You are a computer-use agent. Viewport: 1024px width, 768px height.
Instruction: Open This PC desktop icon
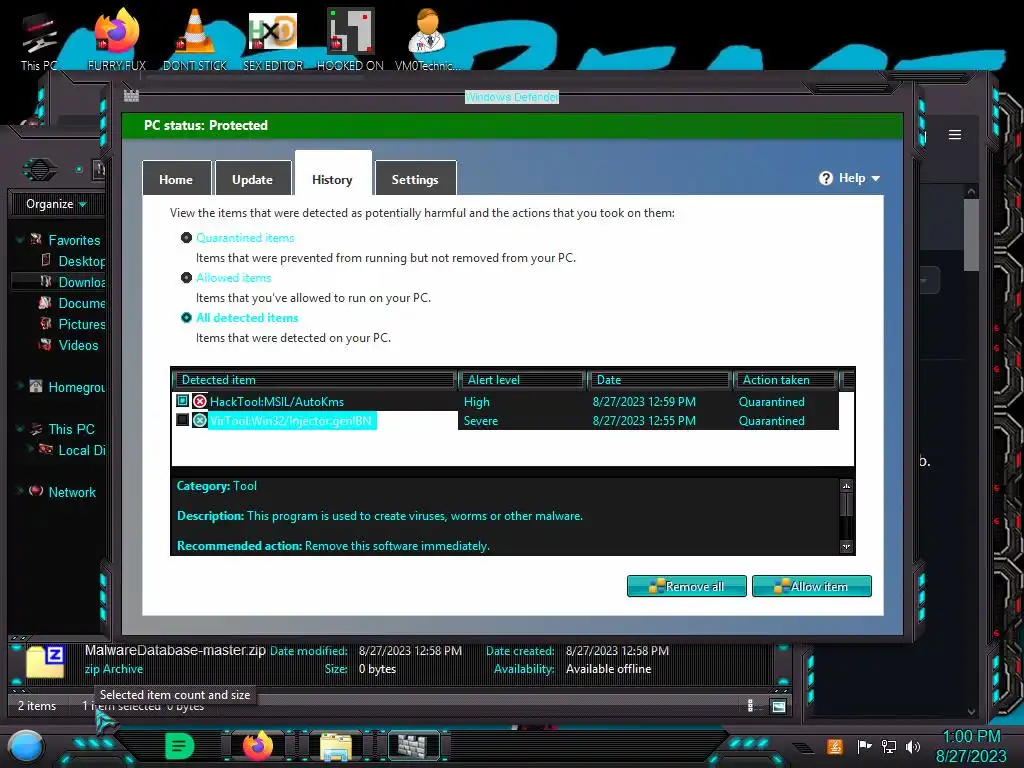(x=39, y=40)
